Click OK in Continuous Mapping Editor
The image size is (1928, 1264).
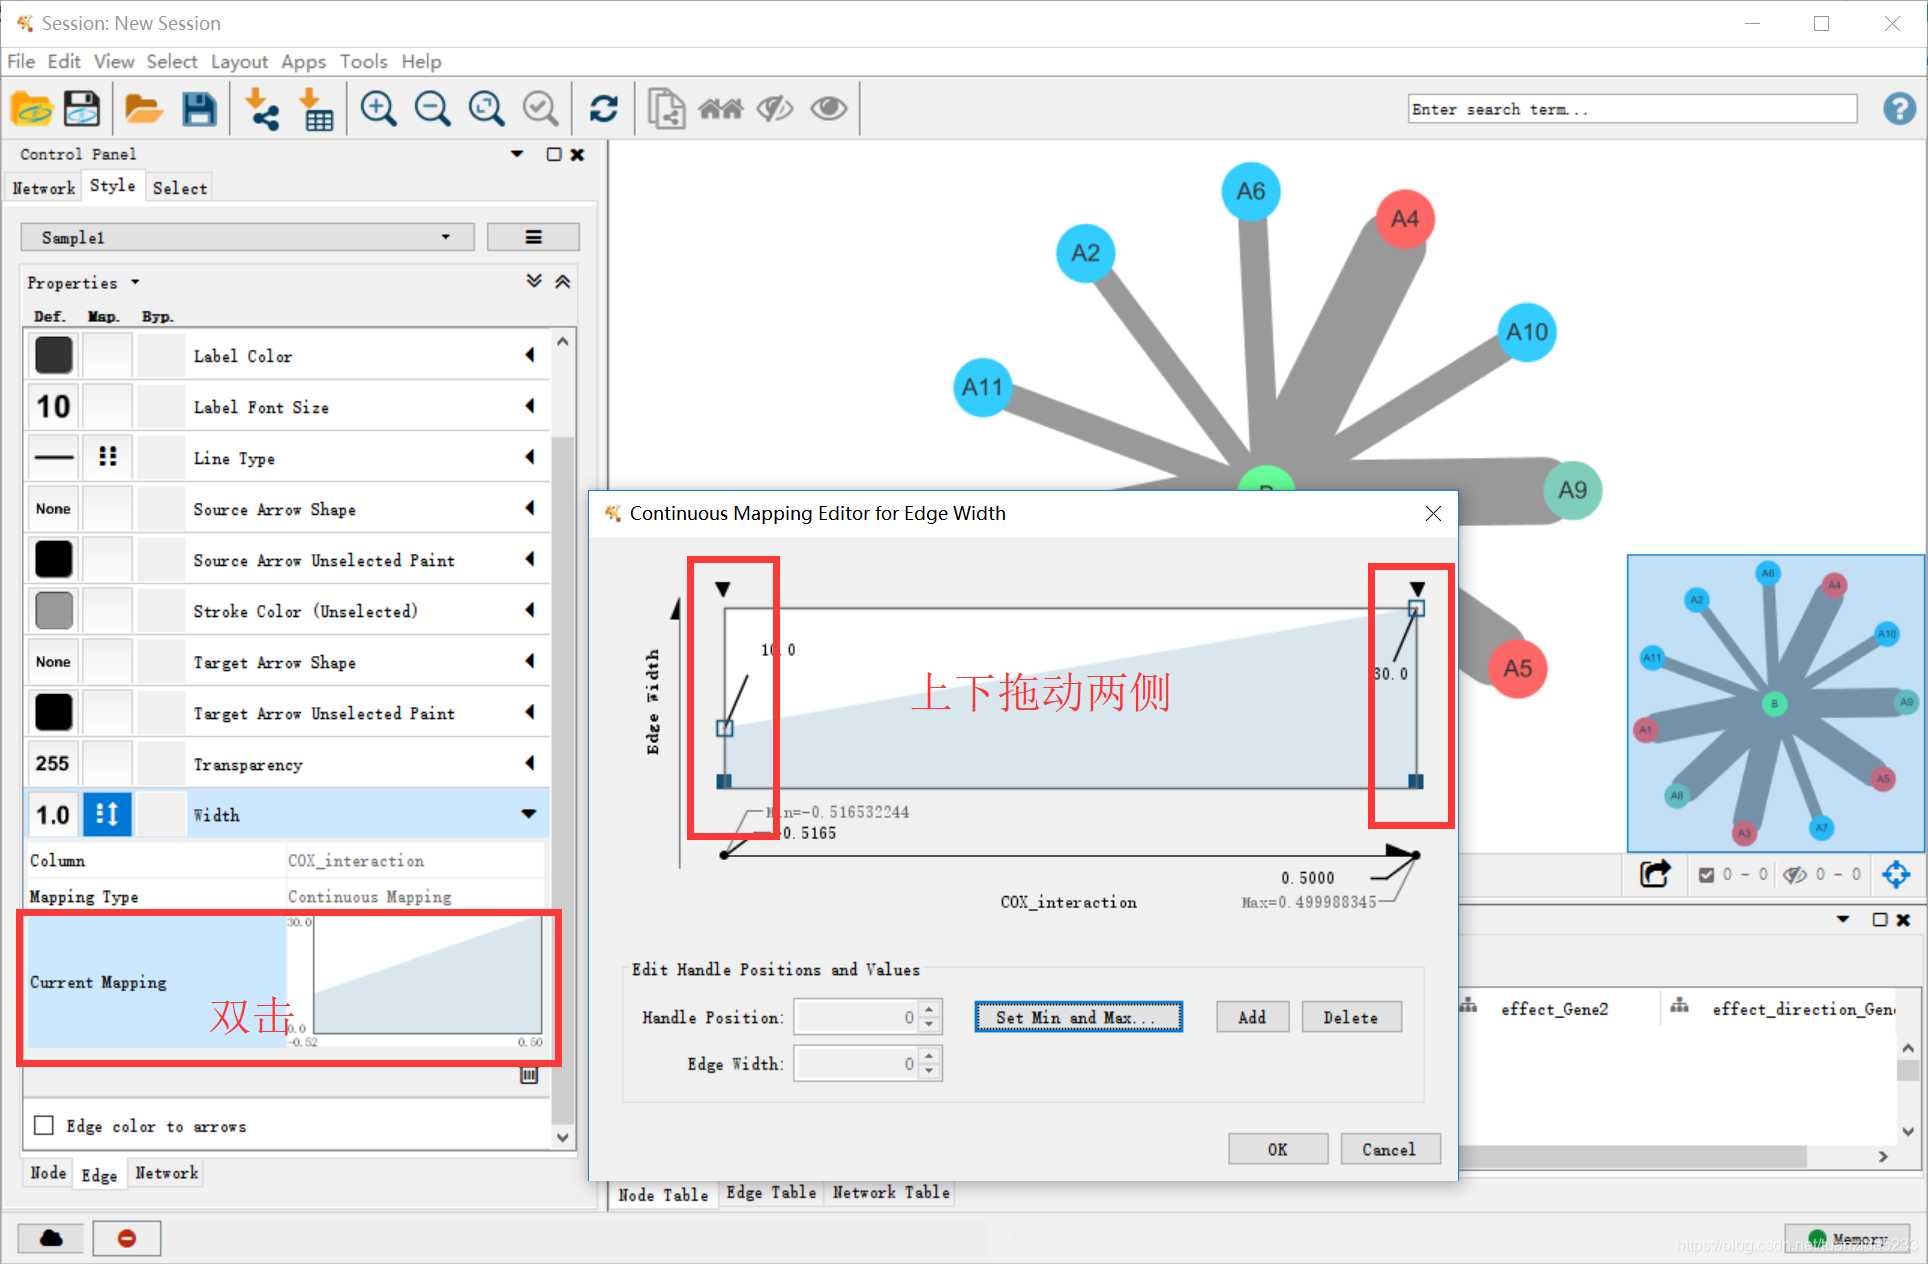(1277, 1149)
